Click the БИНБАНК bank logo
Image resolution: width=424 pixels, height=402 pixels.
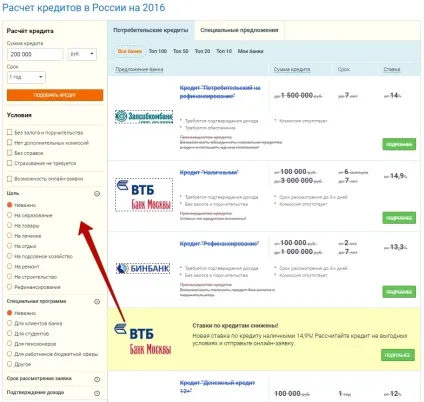pos(143,268)
